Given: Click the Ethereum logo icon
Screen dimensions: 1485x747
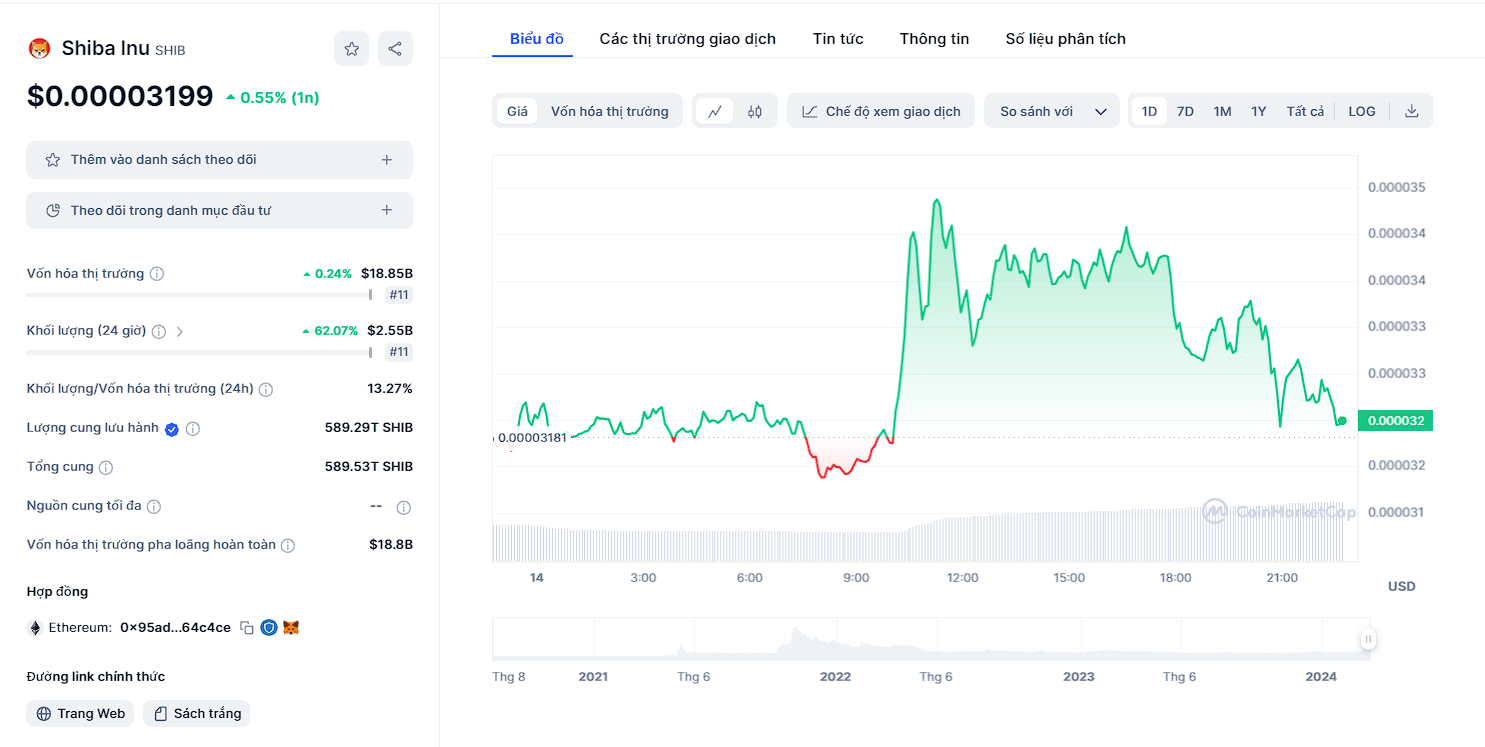Looking at the screenshot, I should tap(35, 628).
